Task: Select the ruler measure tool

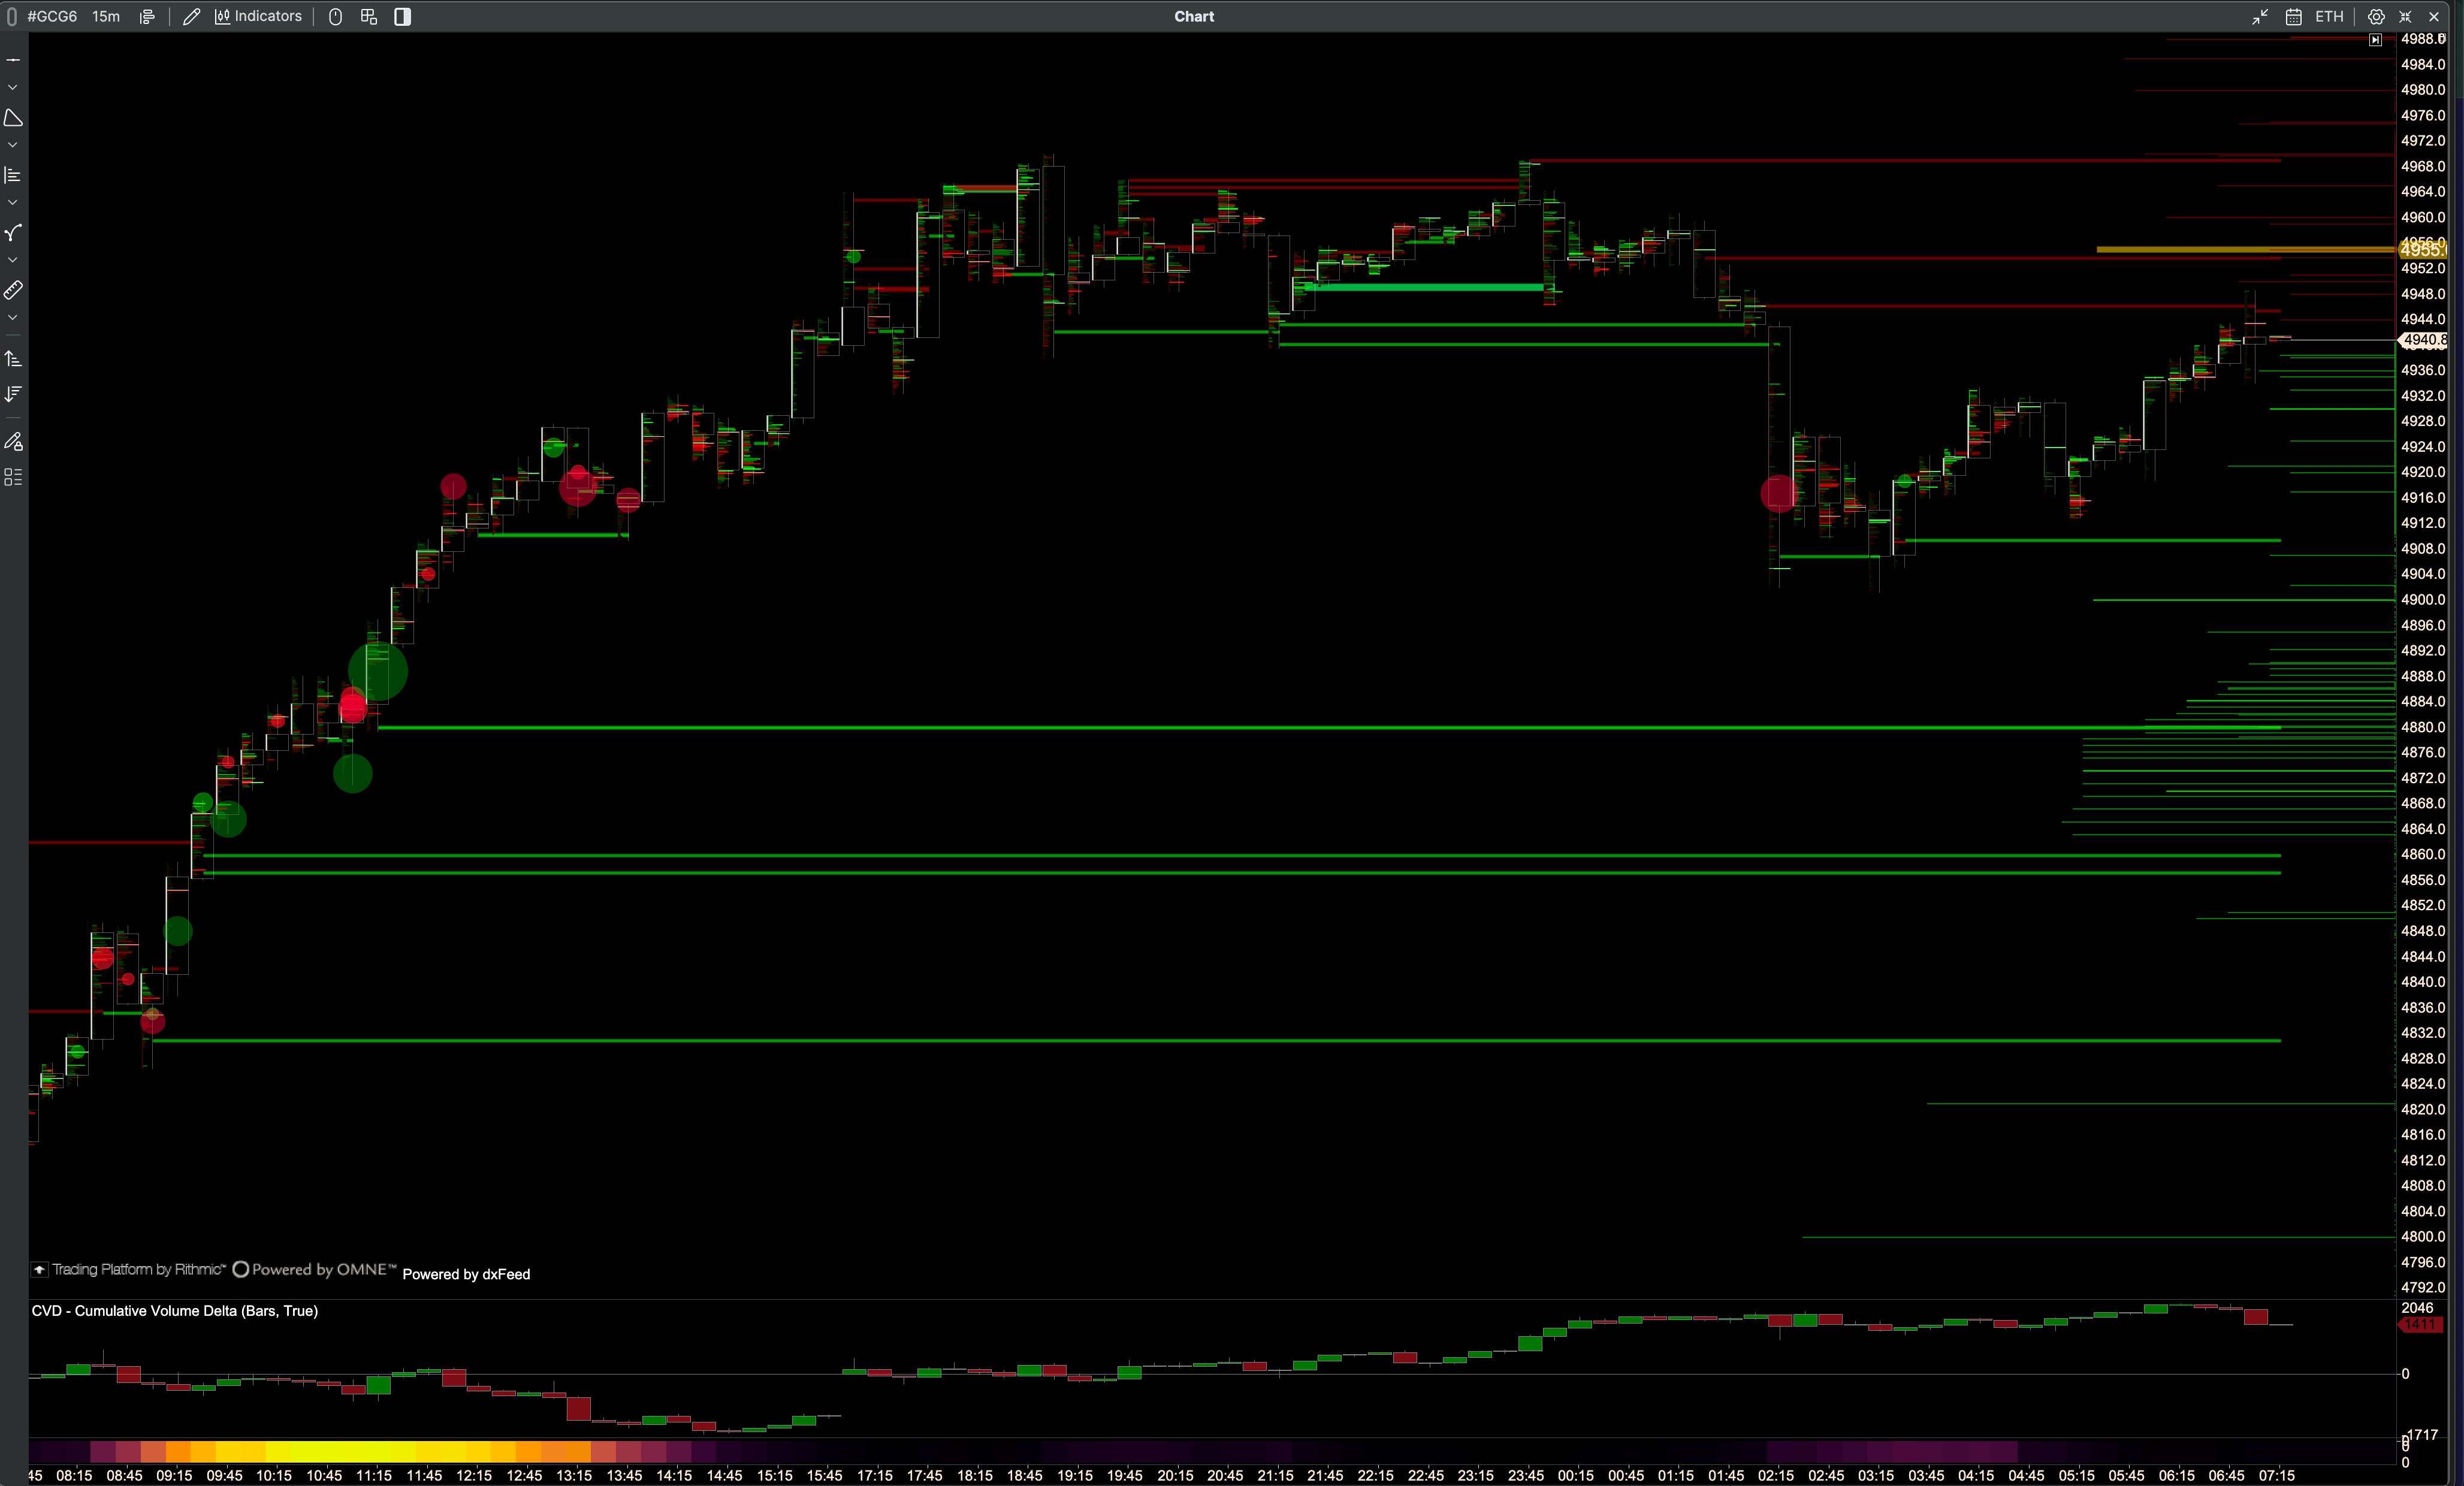Action: (13, 291)
